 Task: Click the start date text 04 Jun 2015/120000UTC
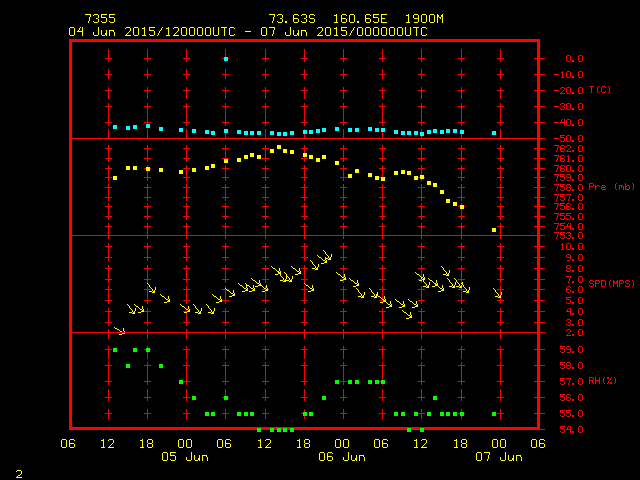point(152,32)
